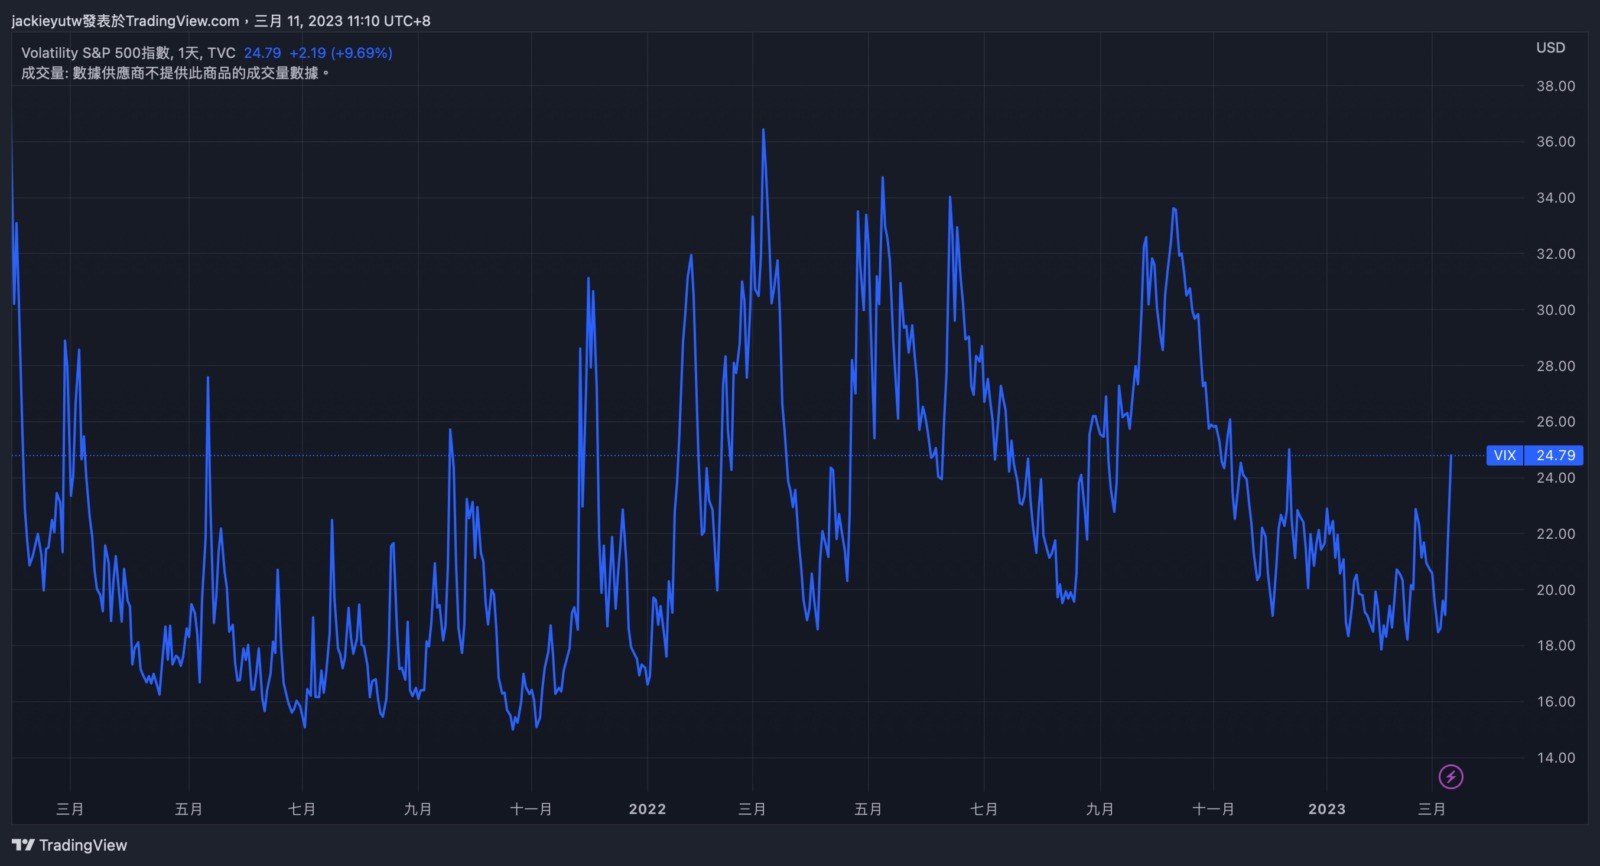Click the 38.00 price axis label
Viewport: 1600px width, 866px height.
click(x=1555, y=86)
